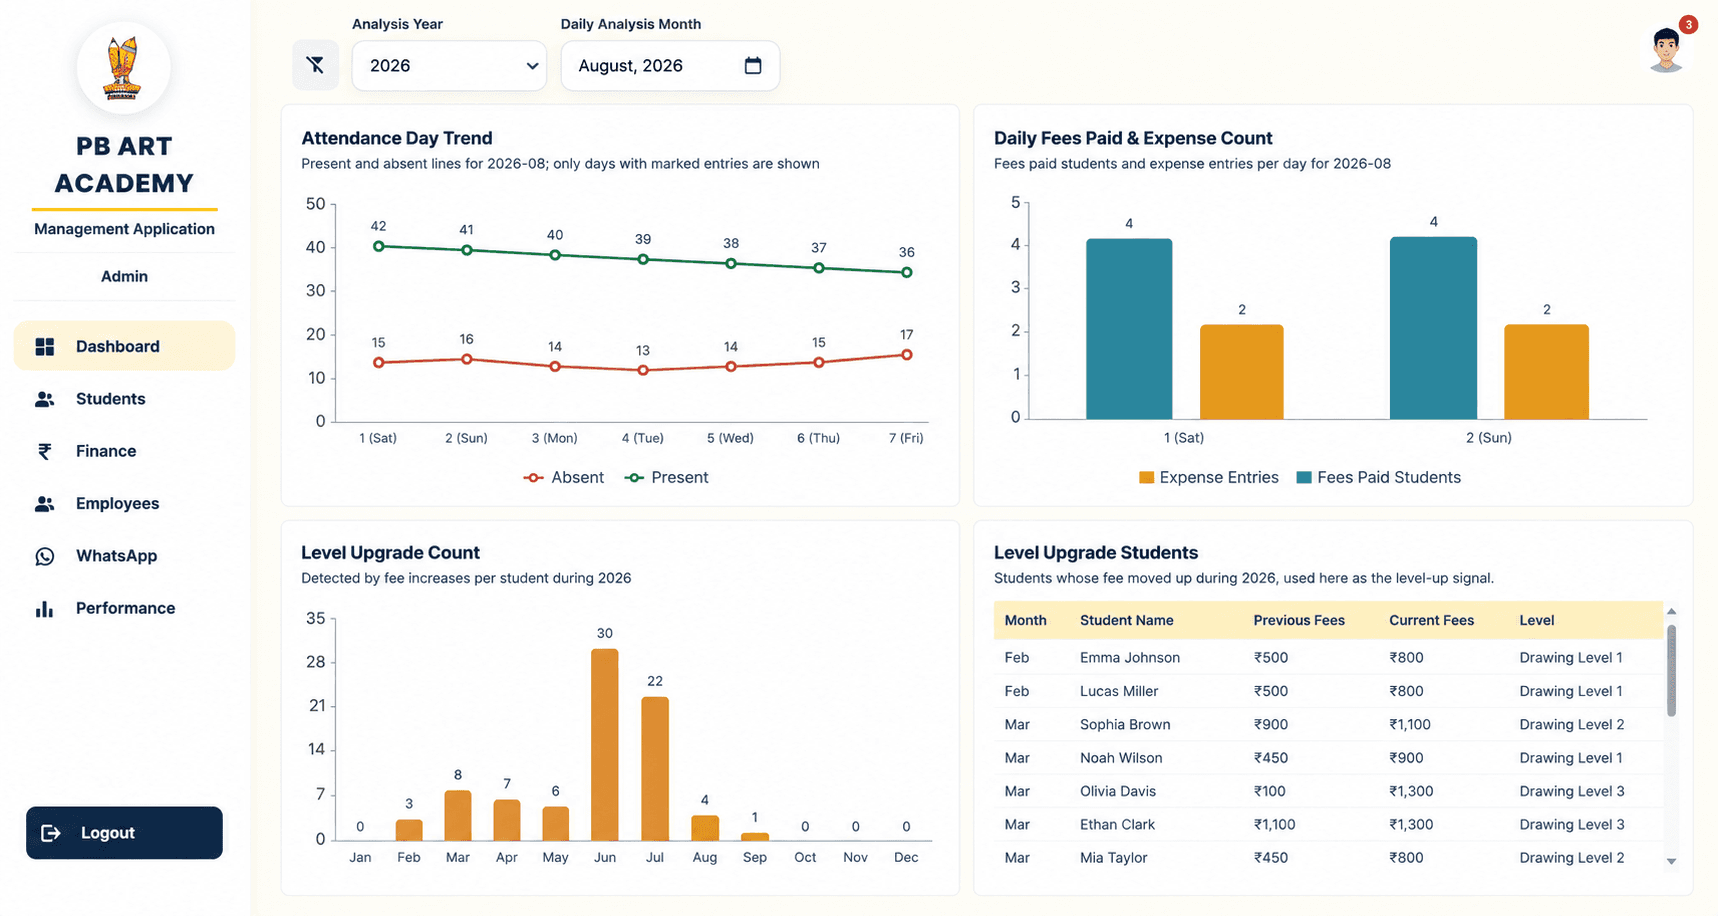Open the Performance page
Image resolution: width=1718 pixels, height=916 pixels.
point(124,608)
